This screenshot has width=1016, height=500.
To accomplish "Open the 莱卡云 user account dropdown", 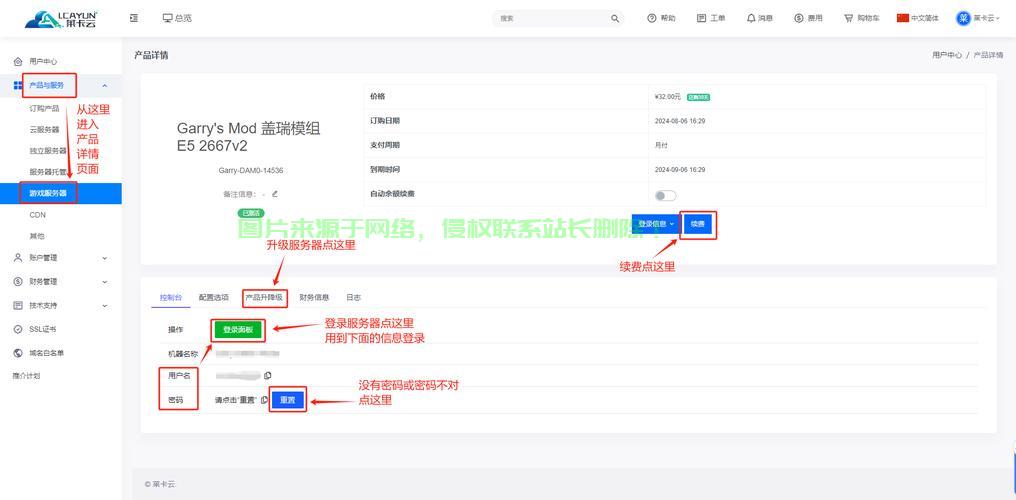I will click(978, 18).
